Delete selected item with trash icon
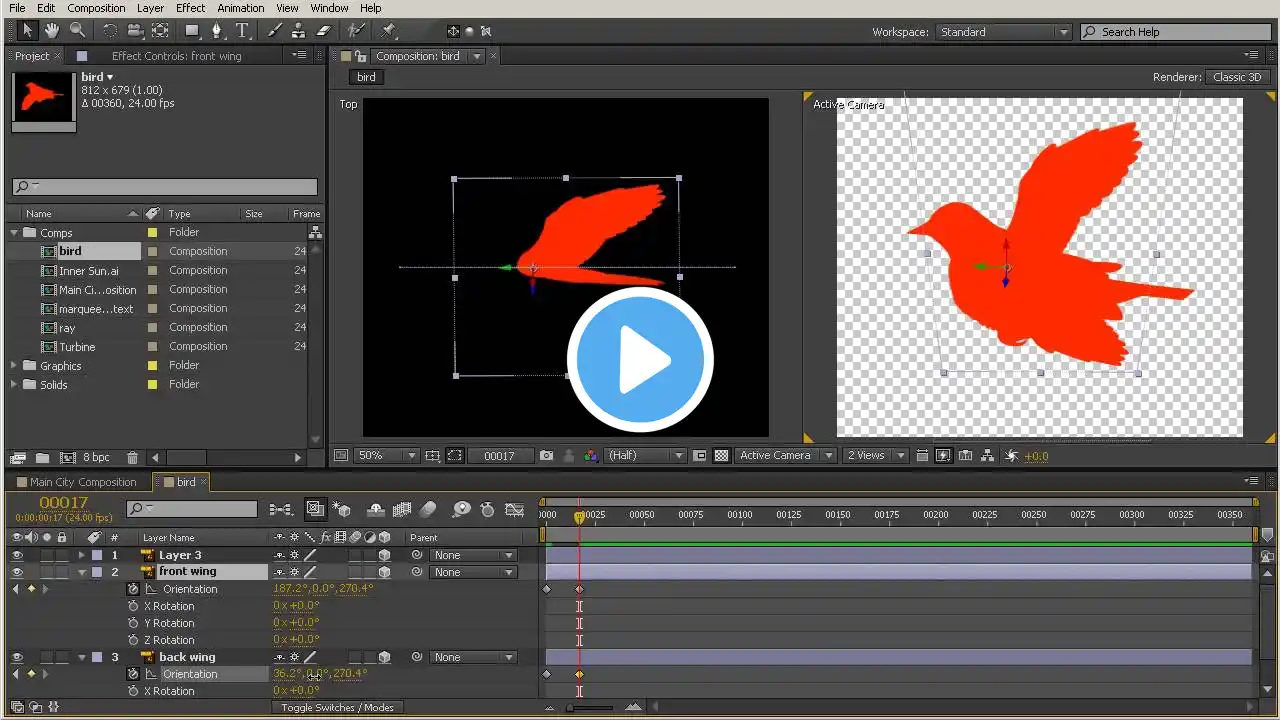 (132, 457)
